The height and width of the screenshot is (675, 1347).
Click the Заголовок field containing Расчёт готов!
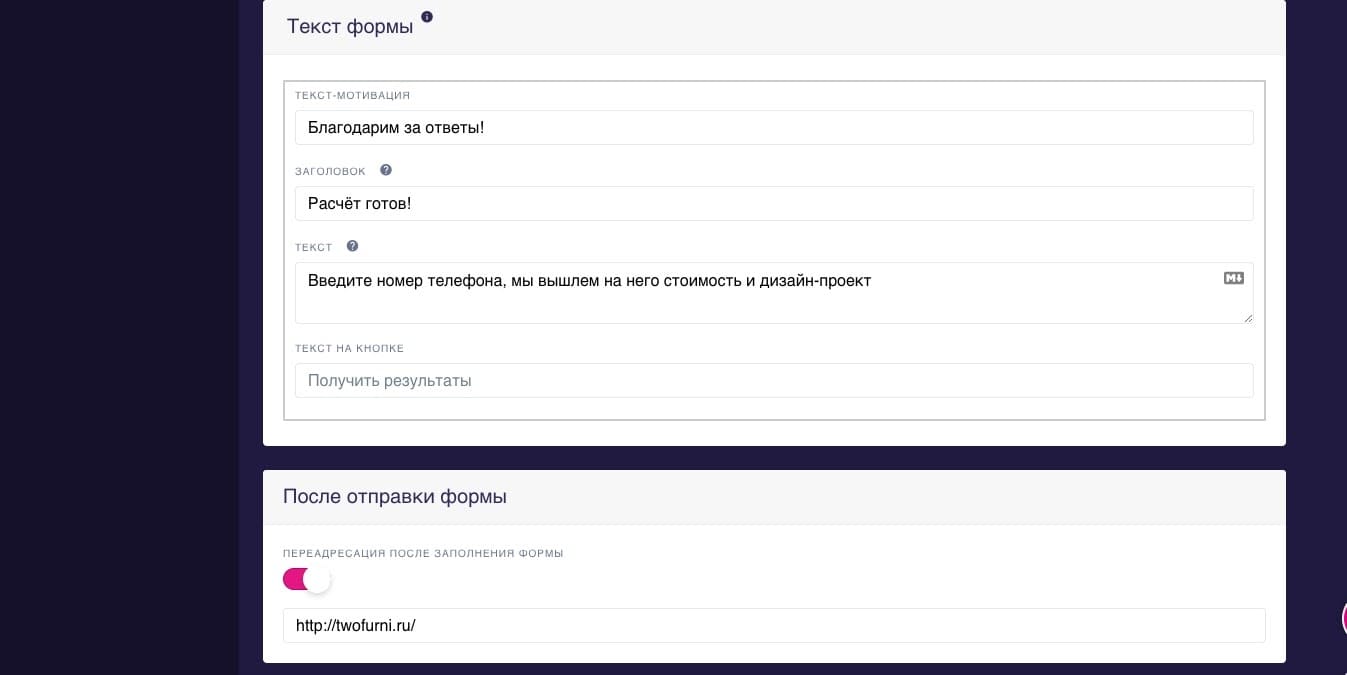[x=774, y=204]
